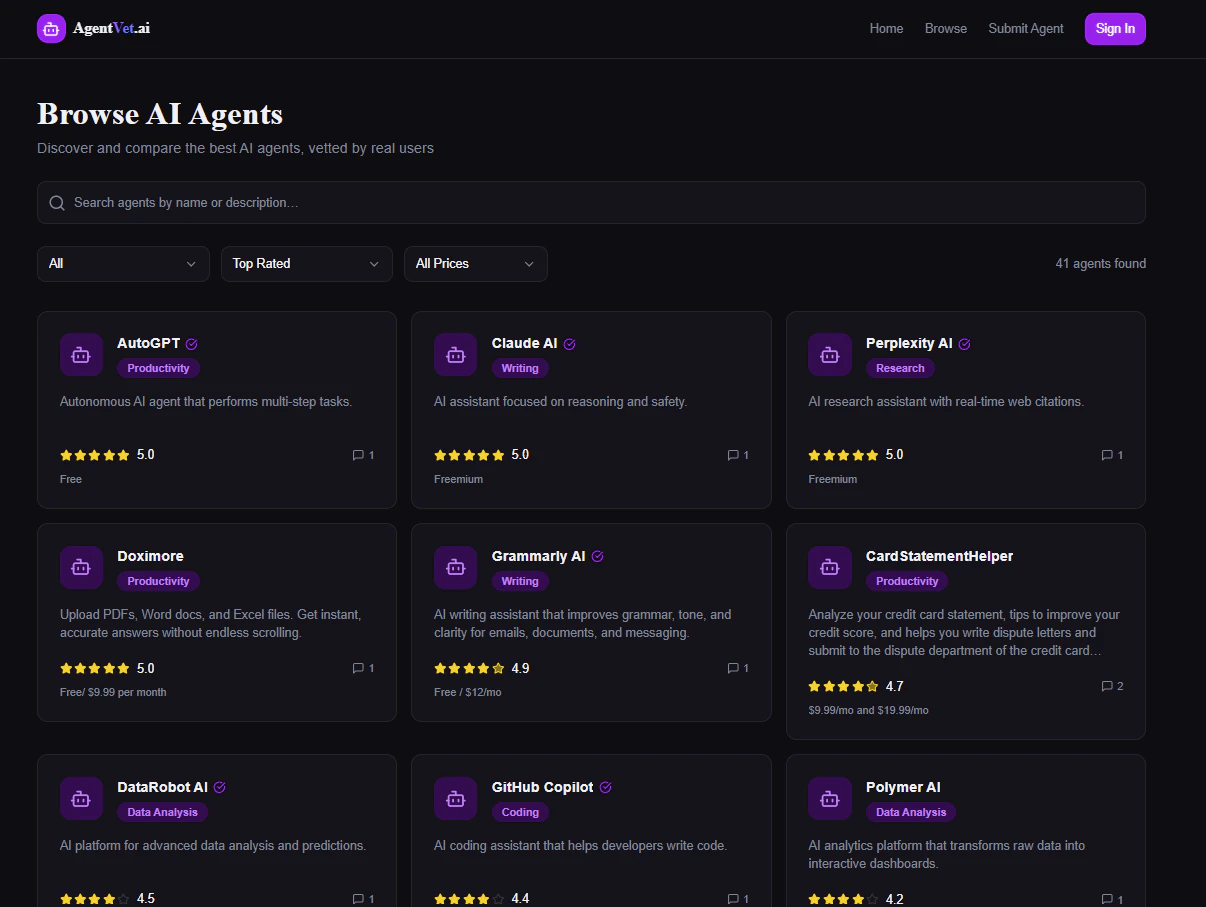Click the AgentVet.ai robot logo icon
The image size is (1206, 907).
pos(51,28)
